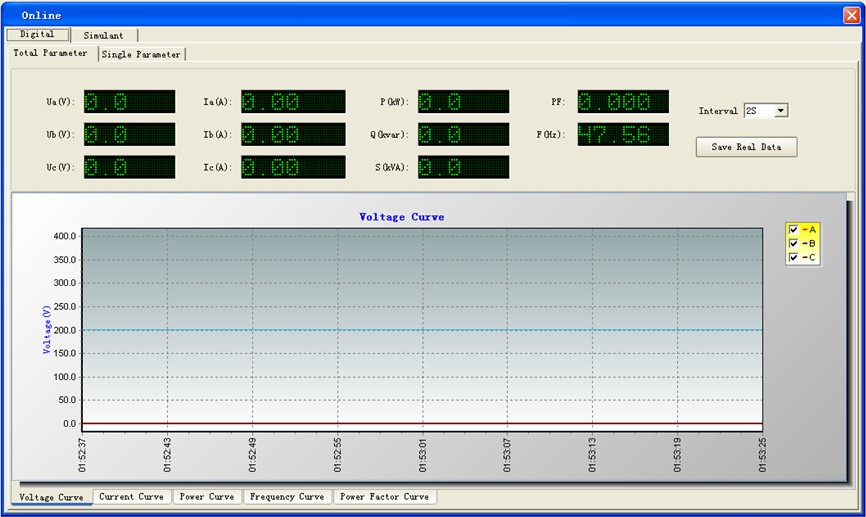Click the Ia(A) current display
The height and width of the screenshot is (517, 866).
pos(293,102)
